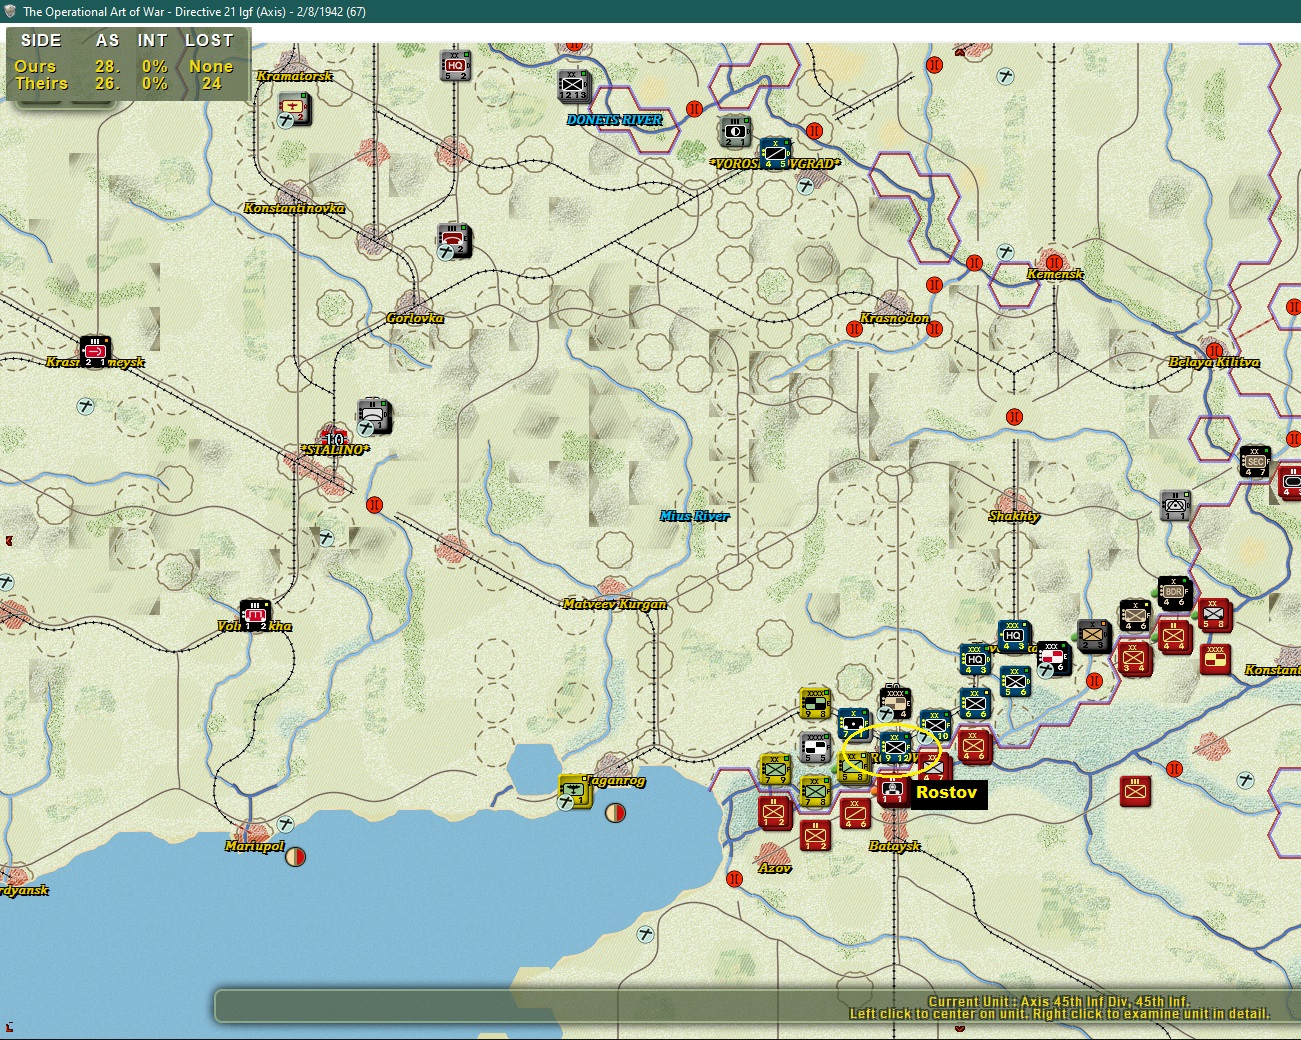1301x1040 pixels.
Task: Click the Kramatorsk city label
Action: [x=295, y=76]
